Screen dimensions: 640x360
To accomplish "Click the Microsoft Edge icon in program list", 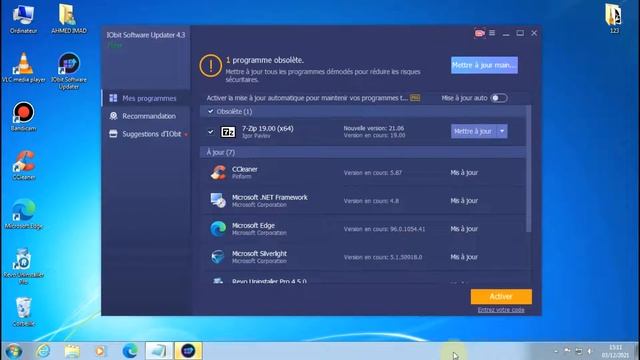I will tap(218, 229).
